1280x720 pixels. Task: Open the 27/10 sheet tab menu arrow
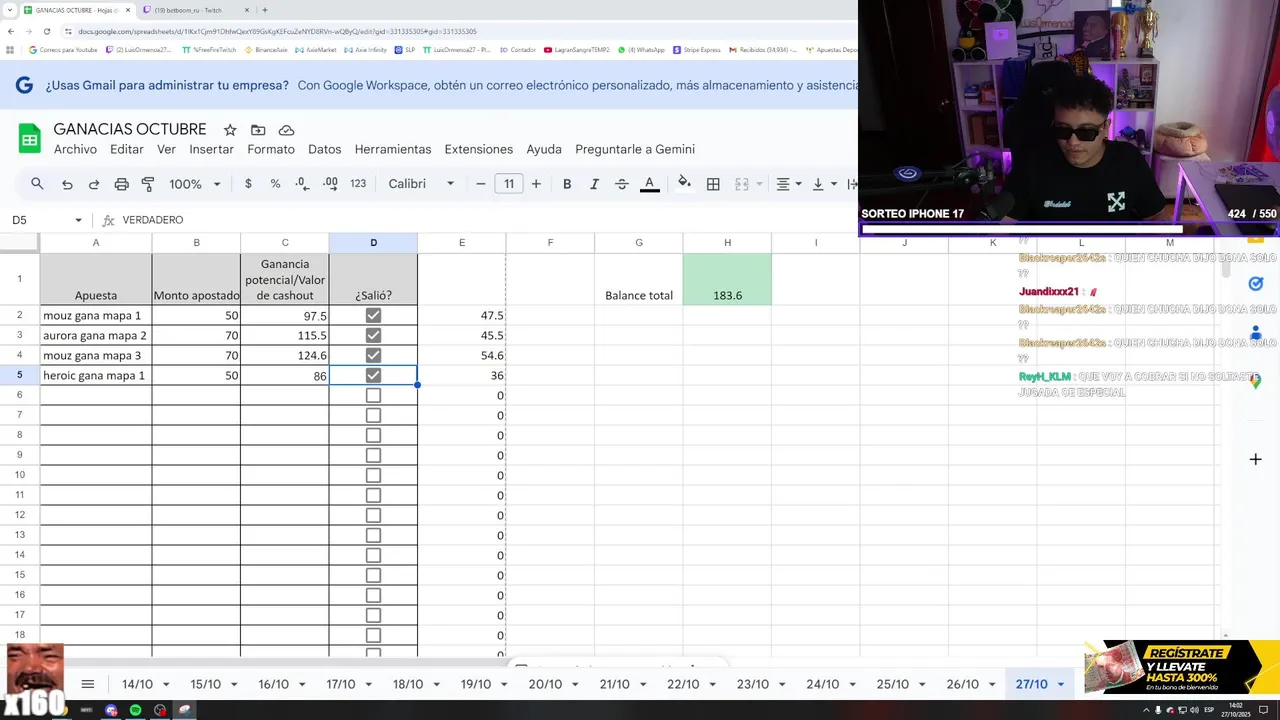coord(1060,685)
